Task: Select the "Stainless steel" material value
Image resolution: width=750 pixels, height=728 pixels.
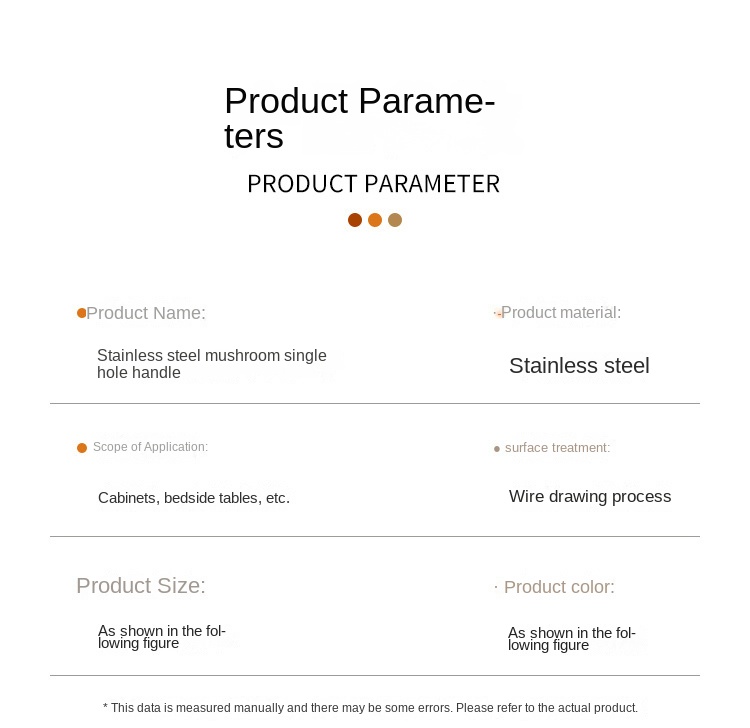Action: [x=579, y=366]
